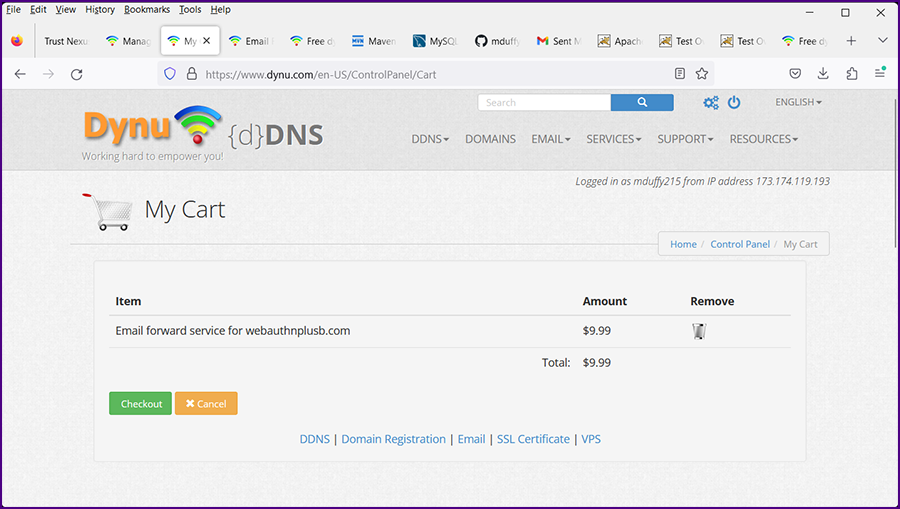Reload the page with refresh icon
The image size is (900, 509).
76,74
